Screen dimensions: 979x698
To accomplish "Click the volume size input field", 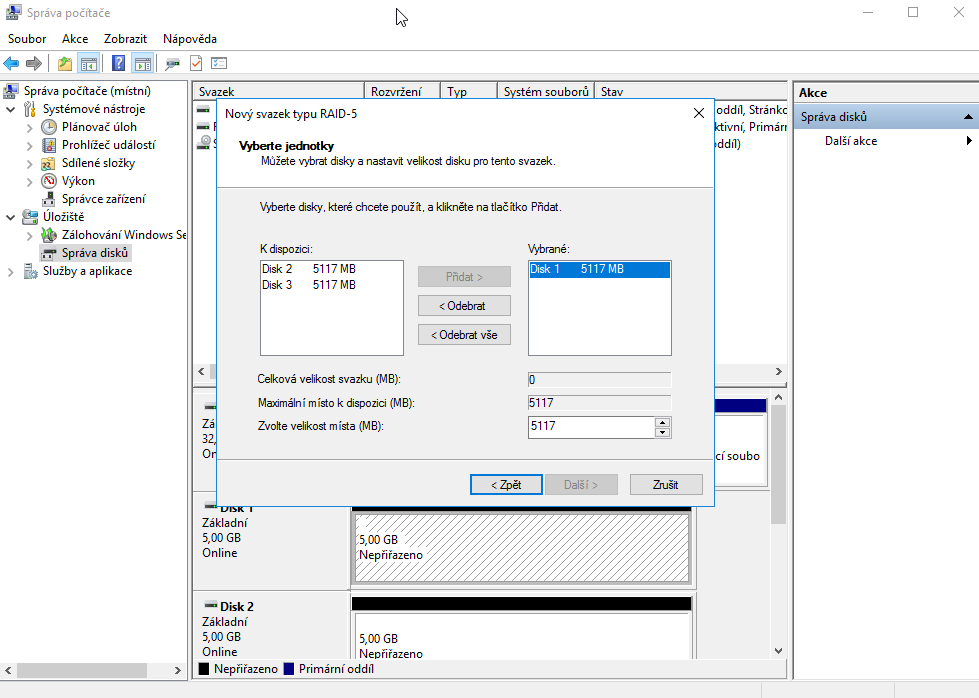I will [x=590, y=427].
